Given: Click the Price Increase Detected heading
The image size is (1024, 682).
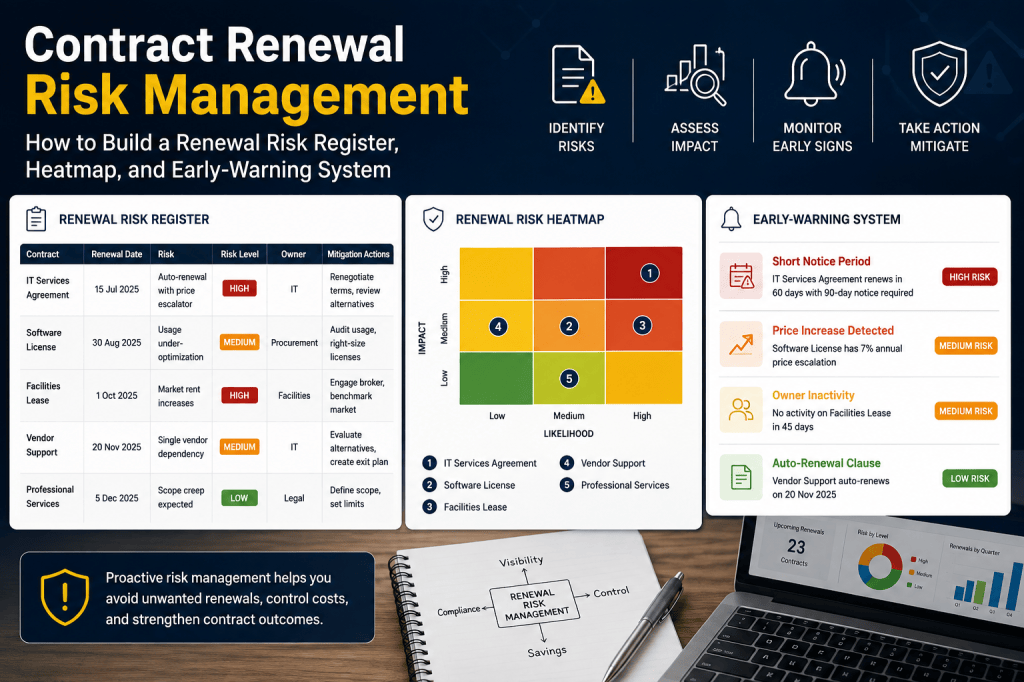Looking at the screenshot, I should (833, 331).
